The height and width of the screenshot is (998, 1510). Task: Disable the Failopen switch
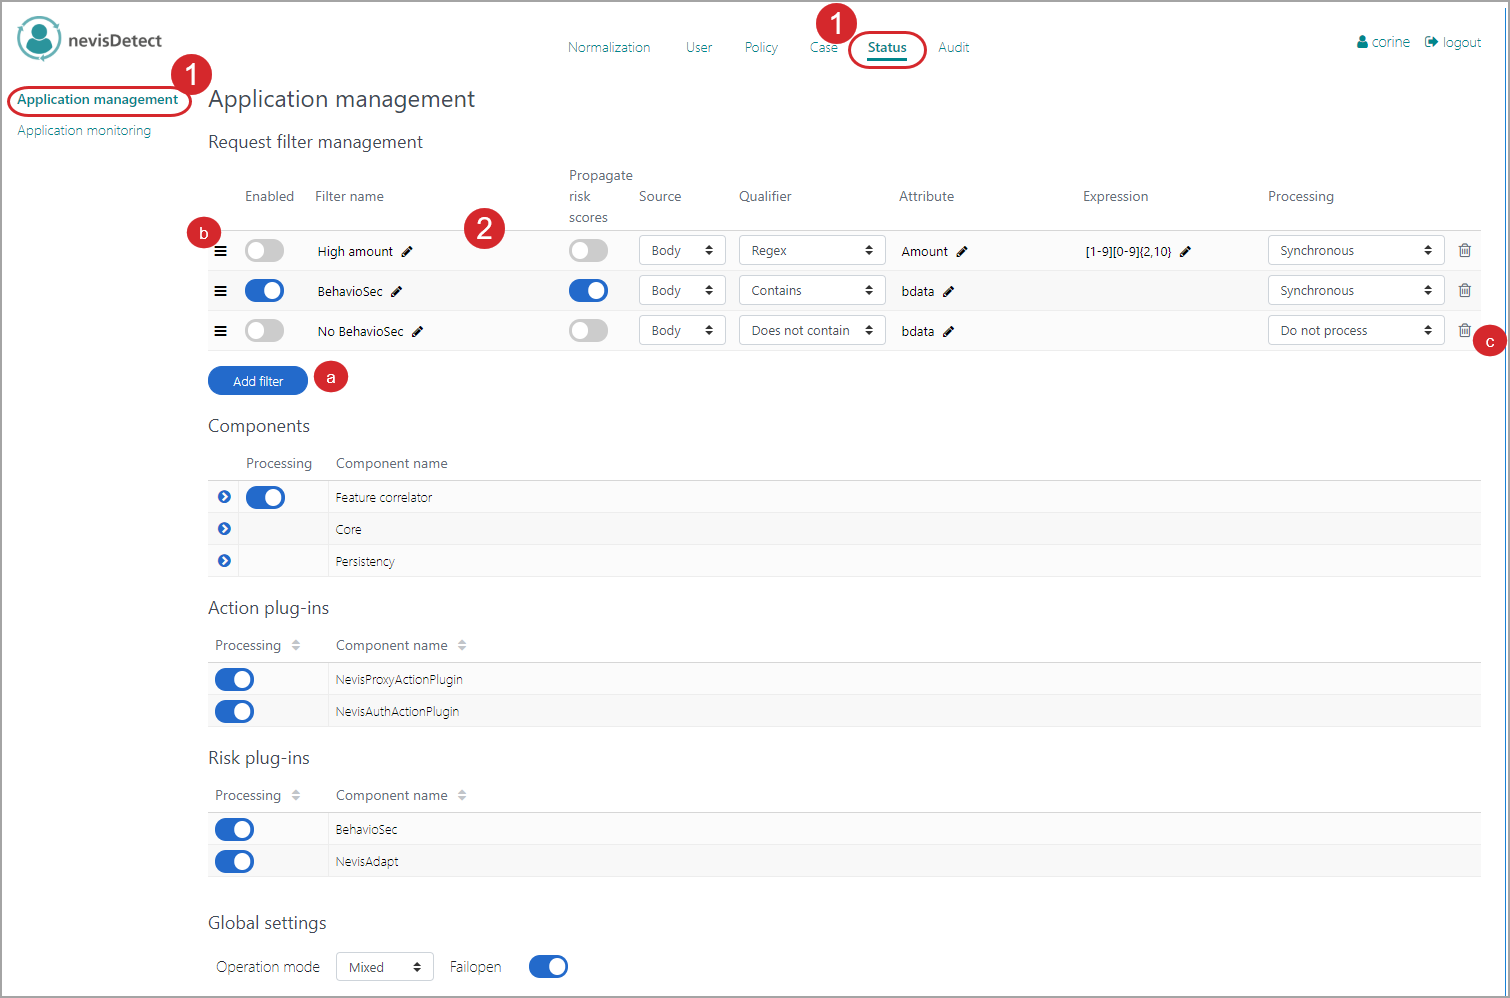point(548,967)
